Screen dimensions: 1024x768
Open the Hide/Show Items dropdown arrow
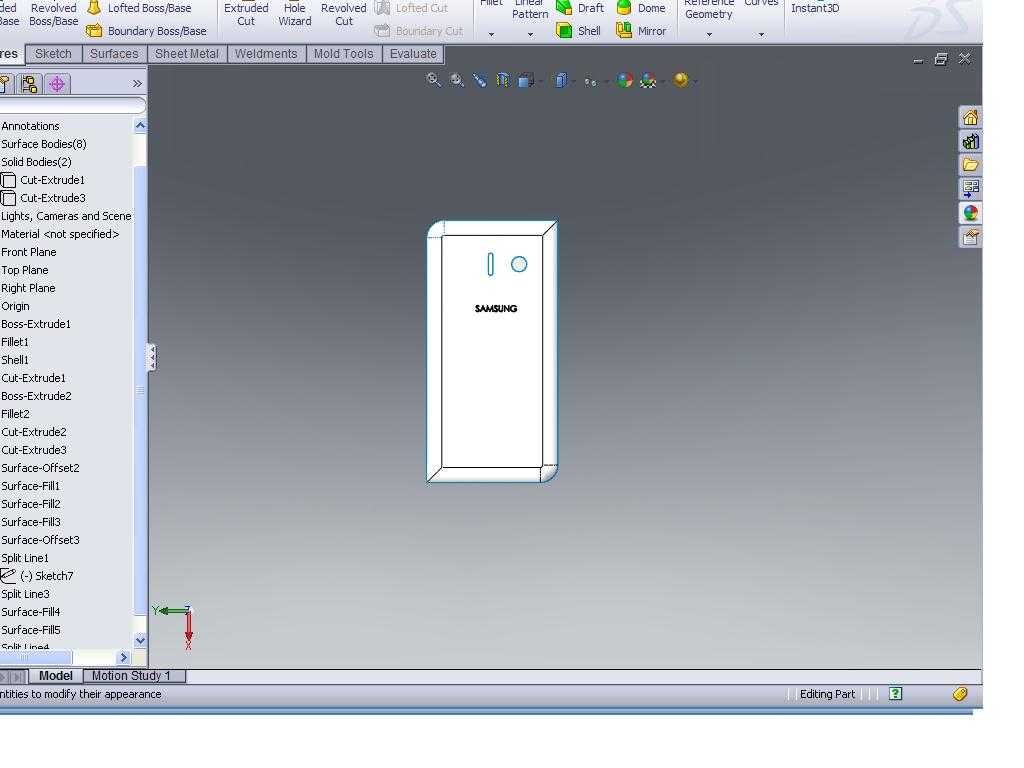pos(605,82)
